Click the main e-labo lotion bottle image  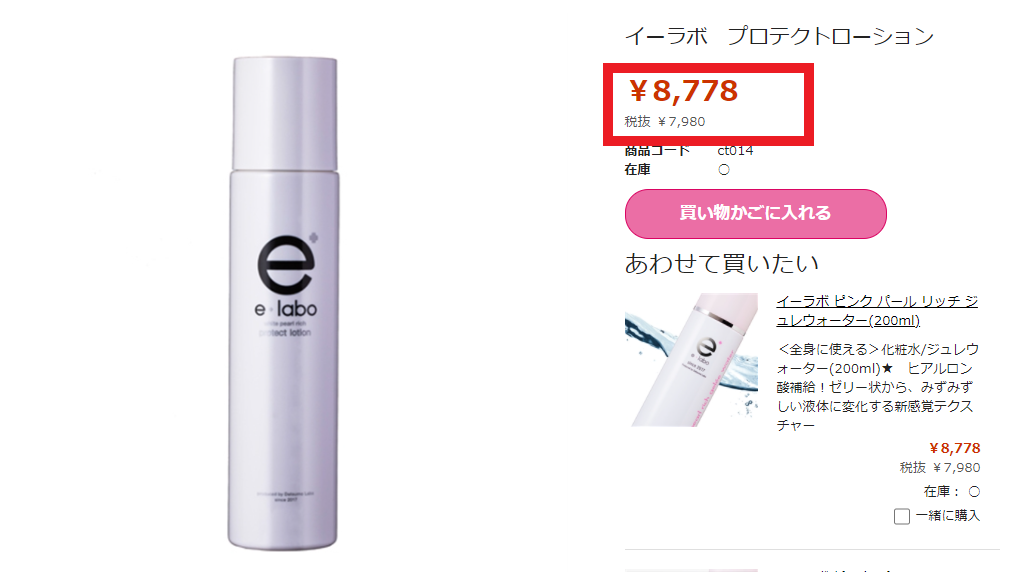[x=284, y=303]
